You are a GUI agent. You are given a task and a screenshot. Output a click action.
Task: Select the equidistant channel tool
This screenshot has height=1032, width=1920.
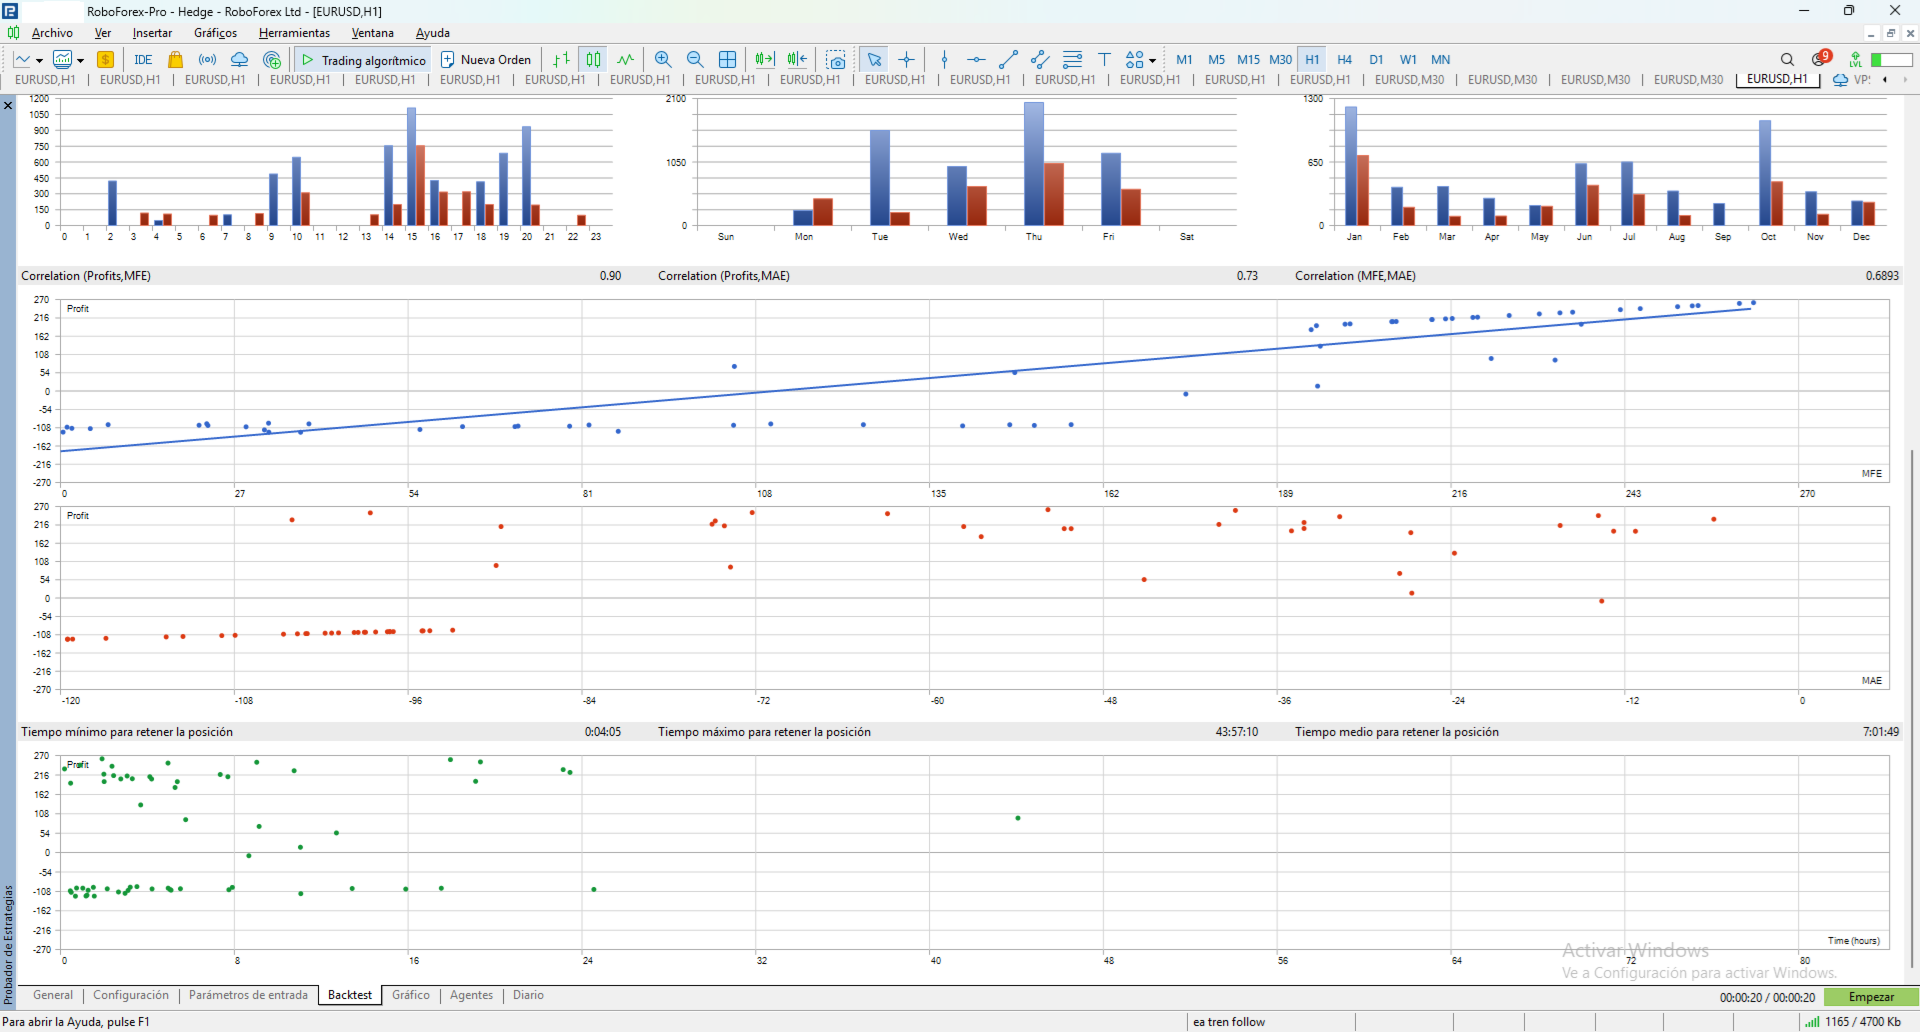[x=1040, y=60]
